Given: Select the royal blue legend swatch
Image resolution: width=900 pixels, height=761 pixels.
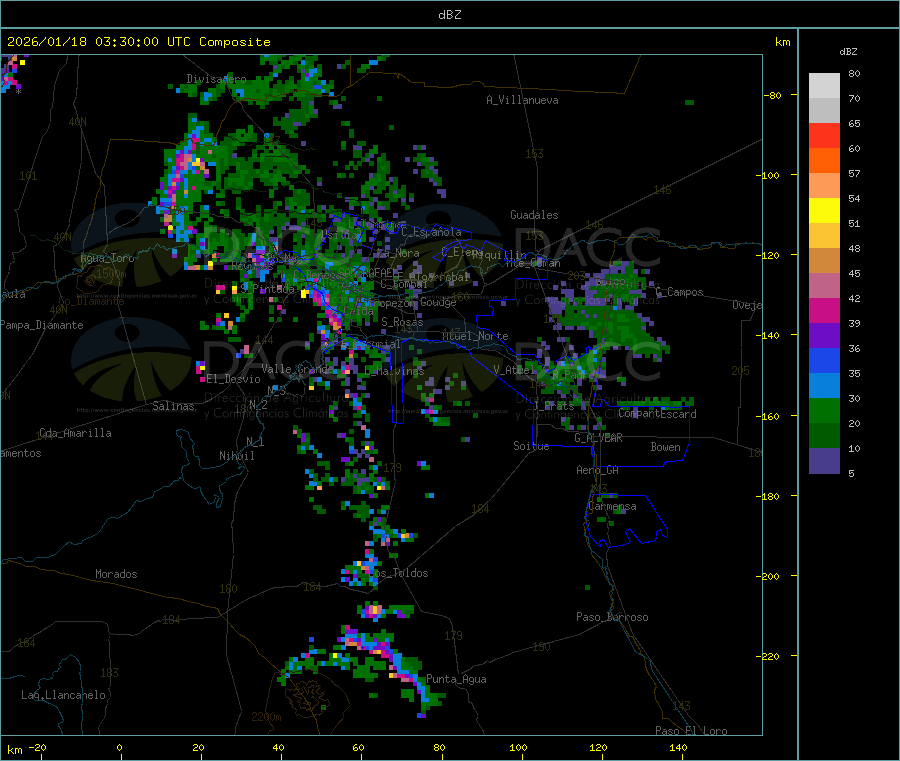Looking at the screenshot, I should point(824,360).
